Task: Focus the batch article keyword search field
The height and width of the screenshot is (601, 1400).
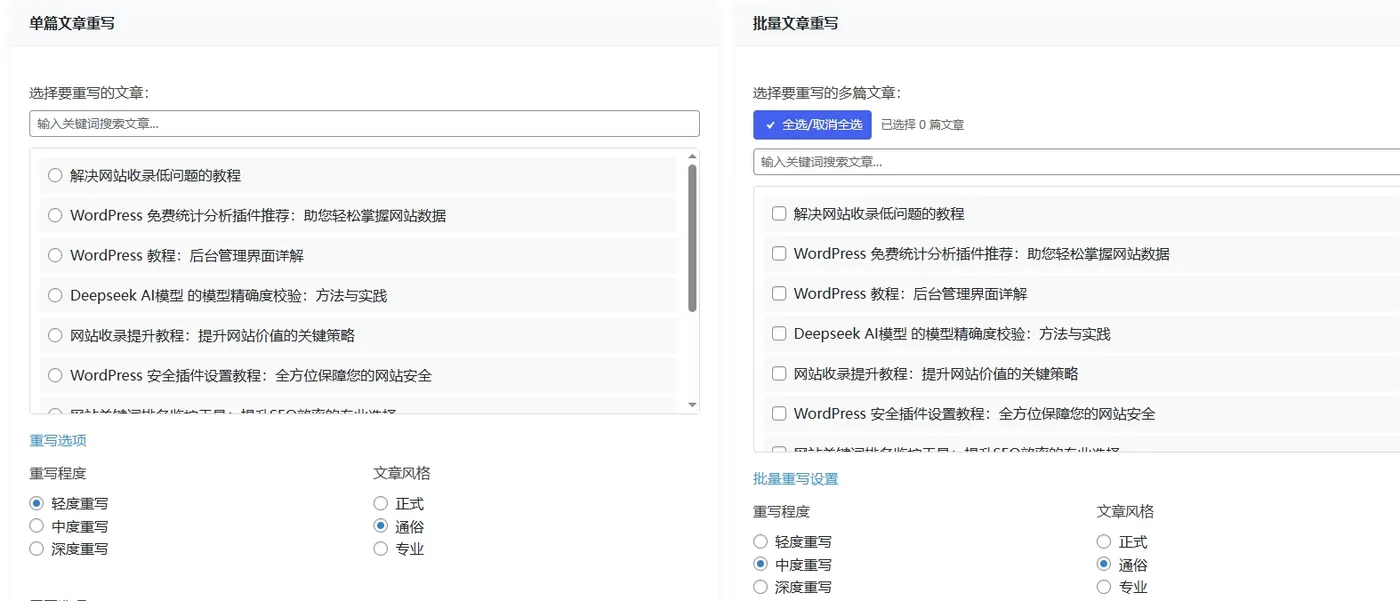Action: 1076,161
